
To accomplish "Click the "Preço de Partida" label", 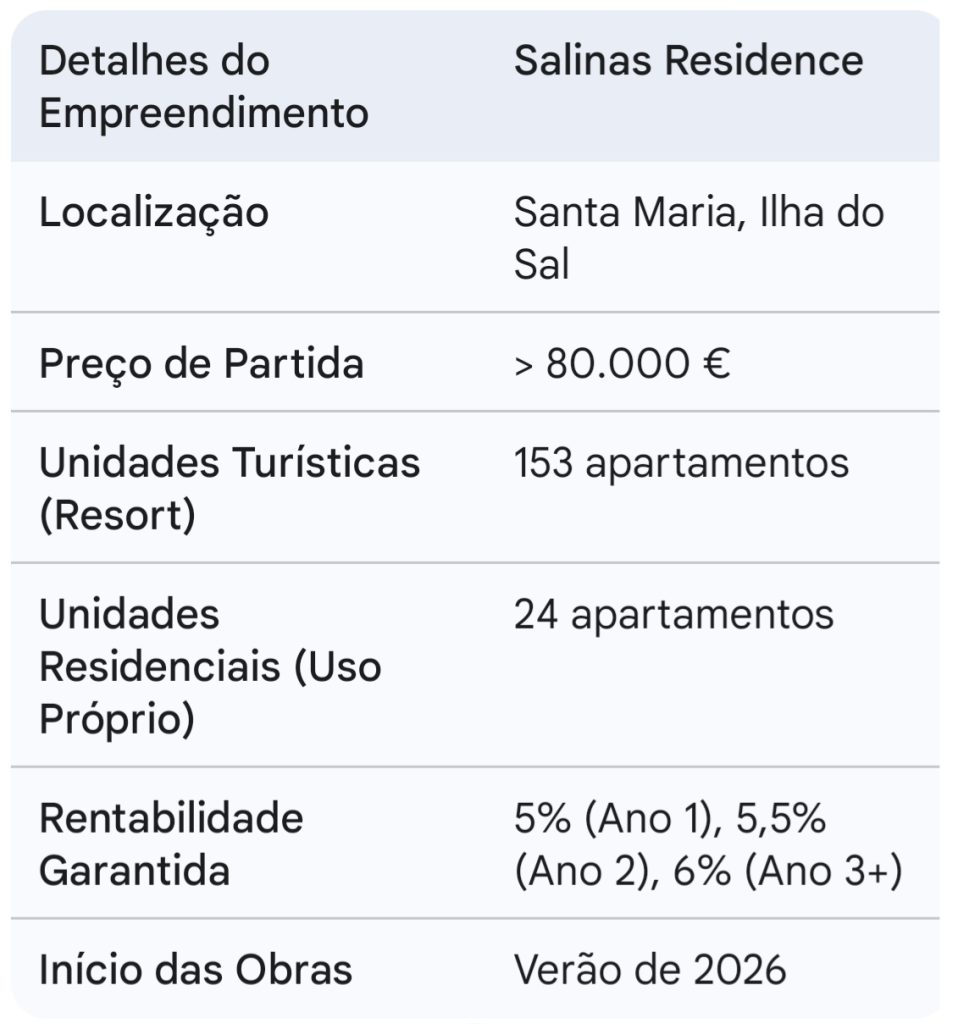I will [x=201, y=363].
